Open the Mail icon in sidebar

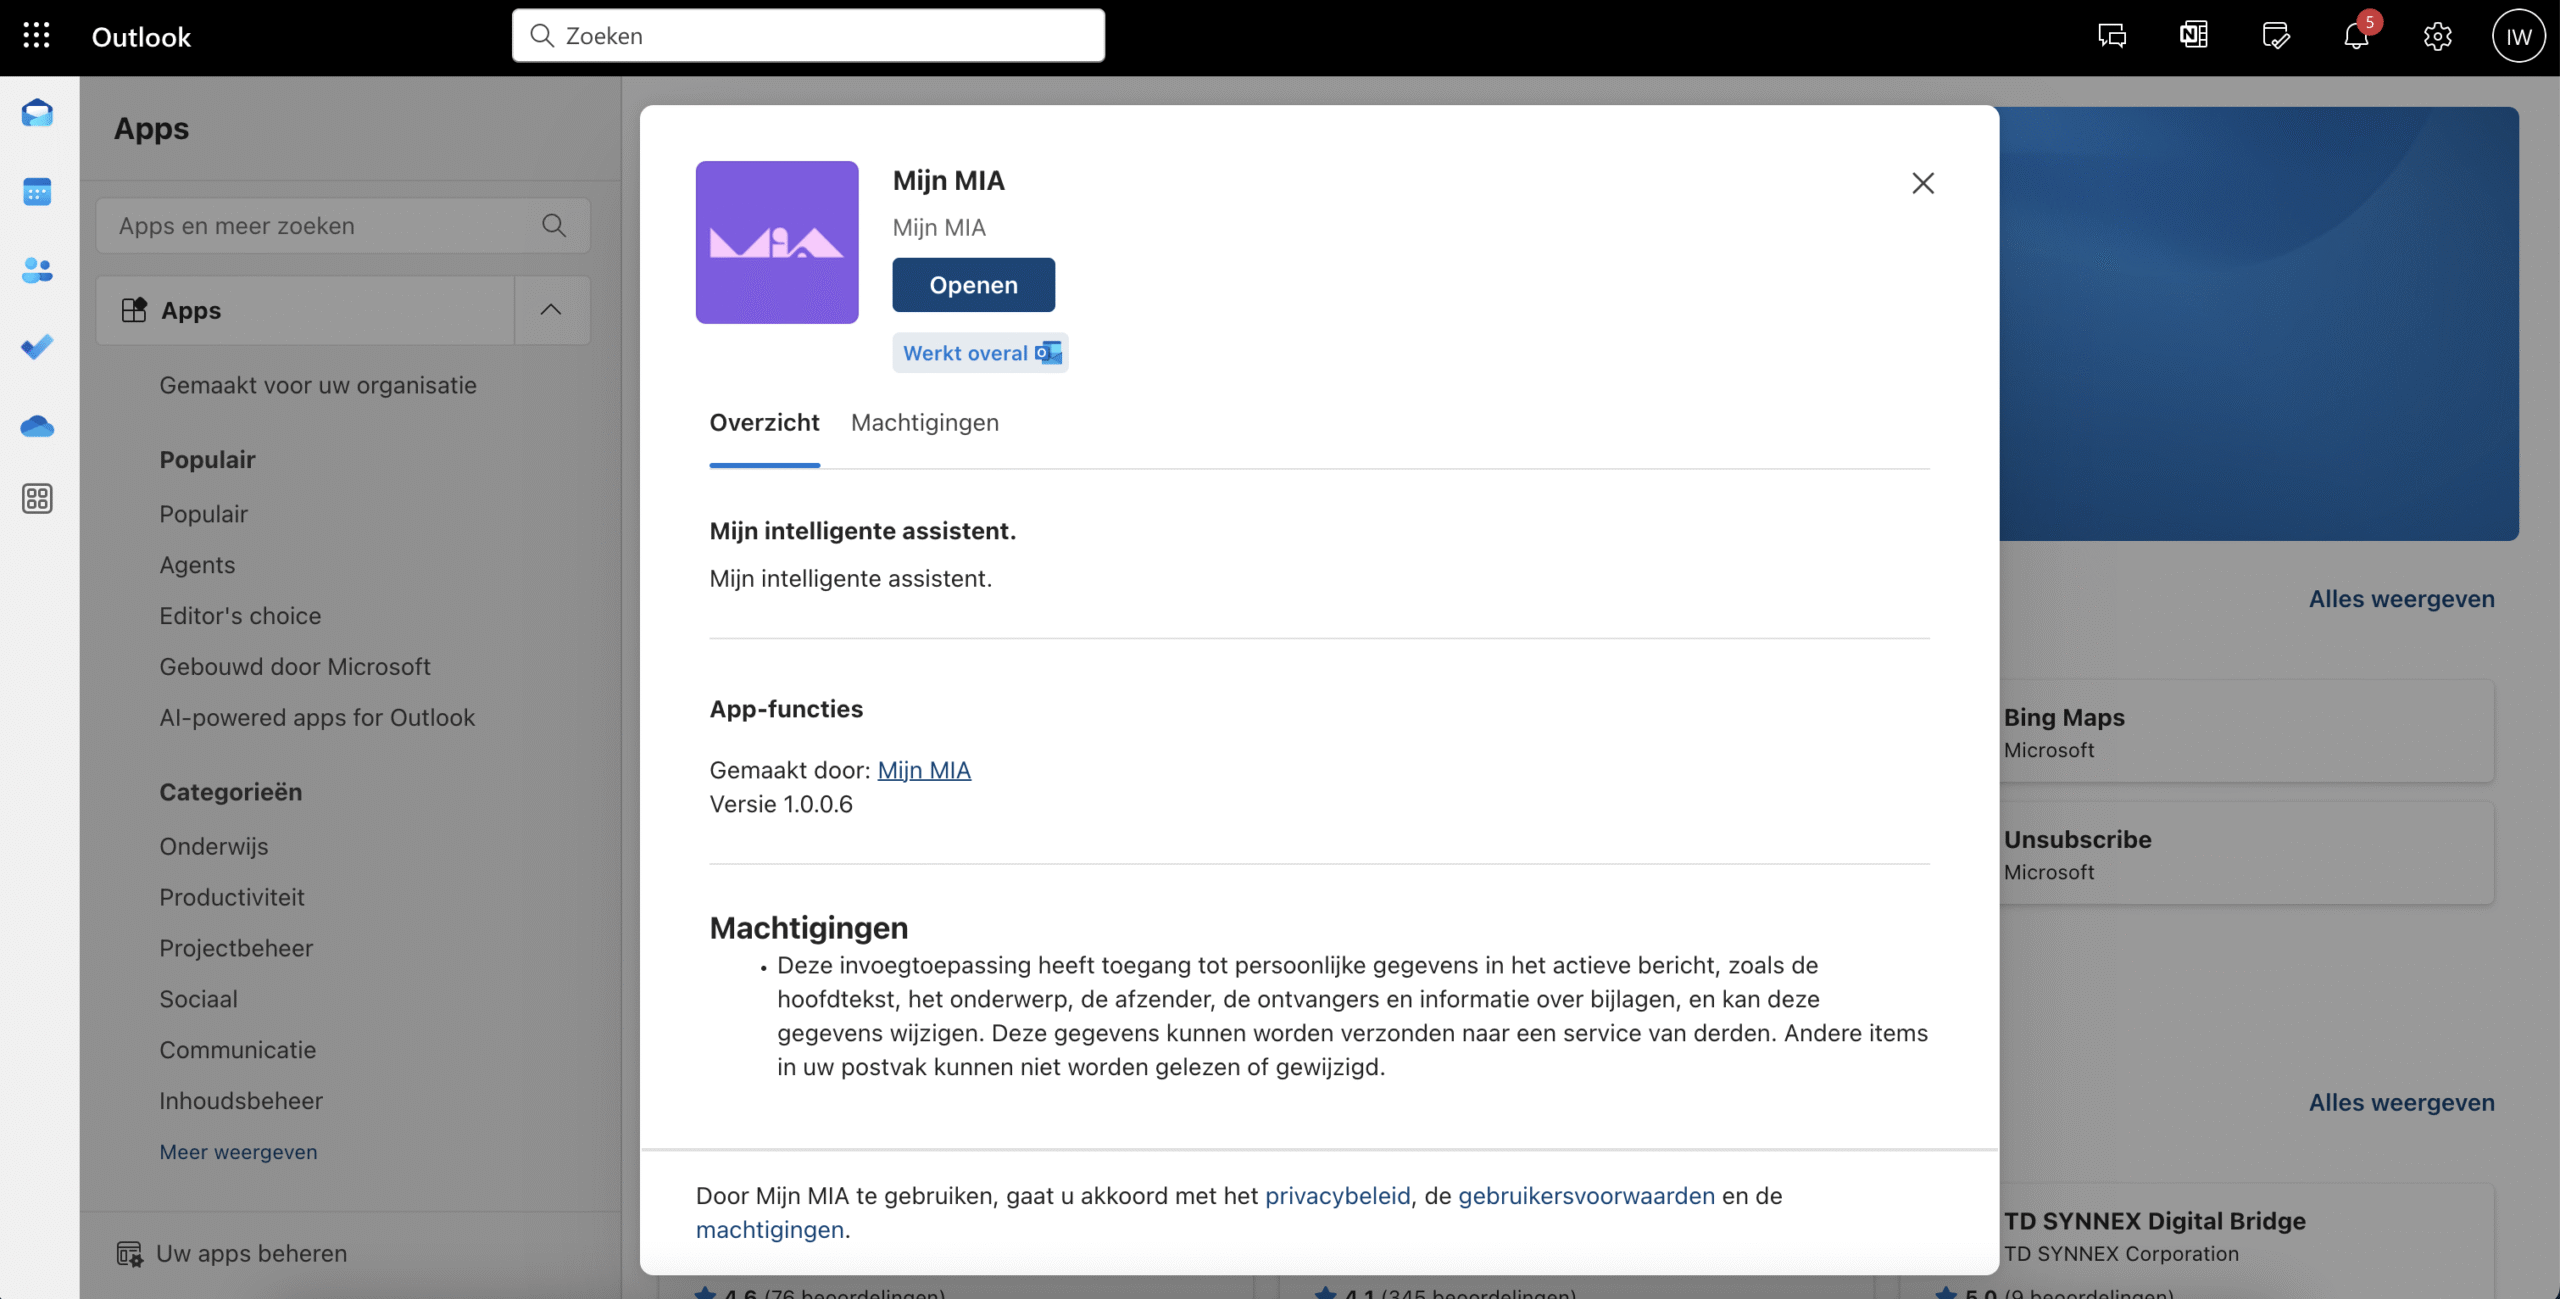tap(37, 113)
